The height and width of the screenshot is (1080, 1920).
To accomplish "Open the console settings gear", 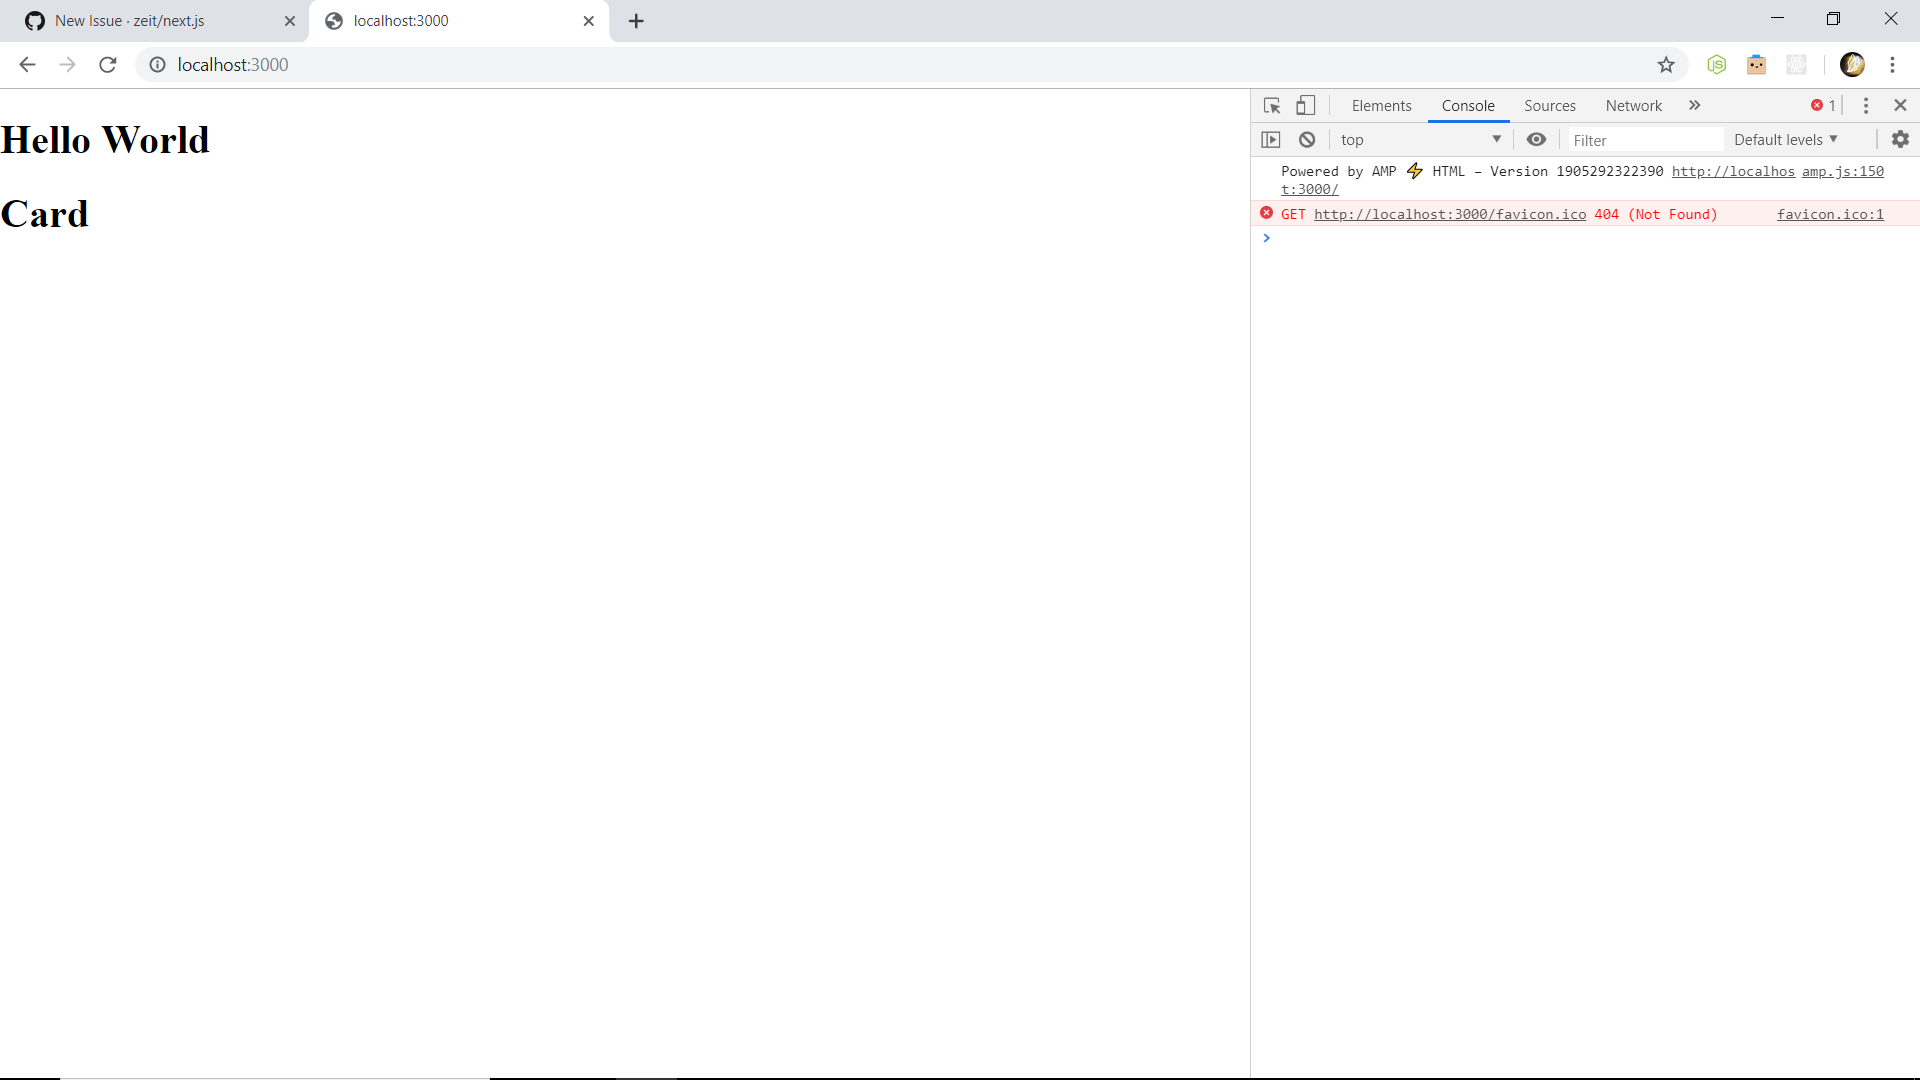I will click(x=1900, y=139).
